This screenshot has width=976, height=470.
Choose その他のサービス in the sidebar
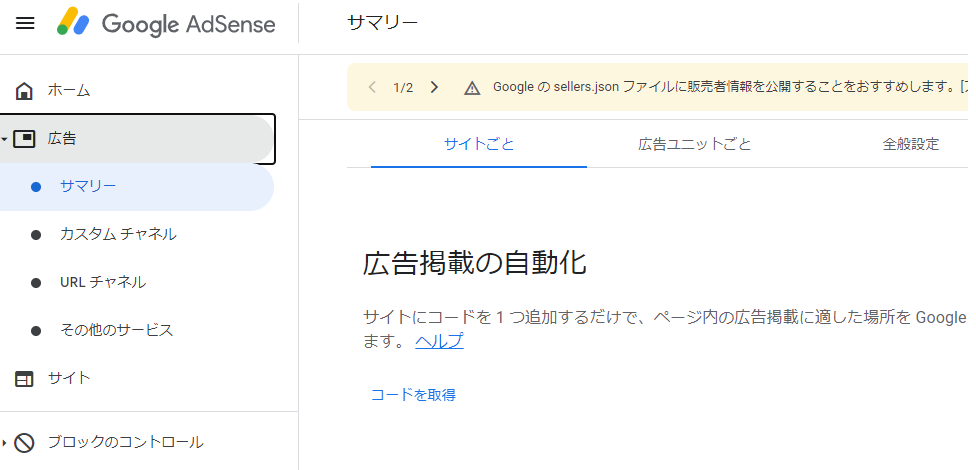(x=116, y=330)
